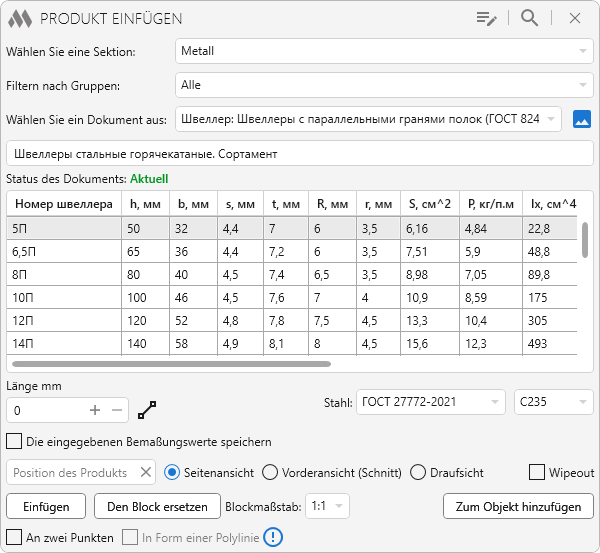Click the magnifier search icon
Image resolution: width=600 pixels, height=553 pixels.
530,18
